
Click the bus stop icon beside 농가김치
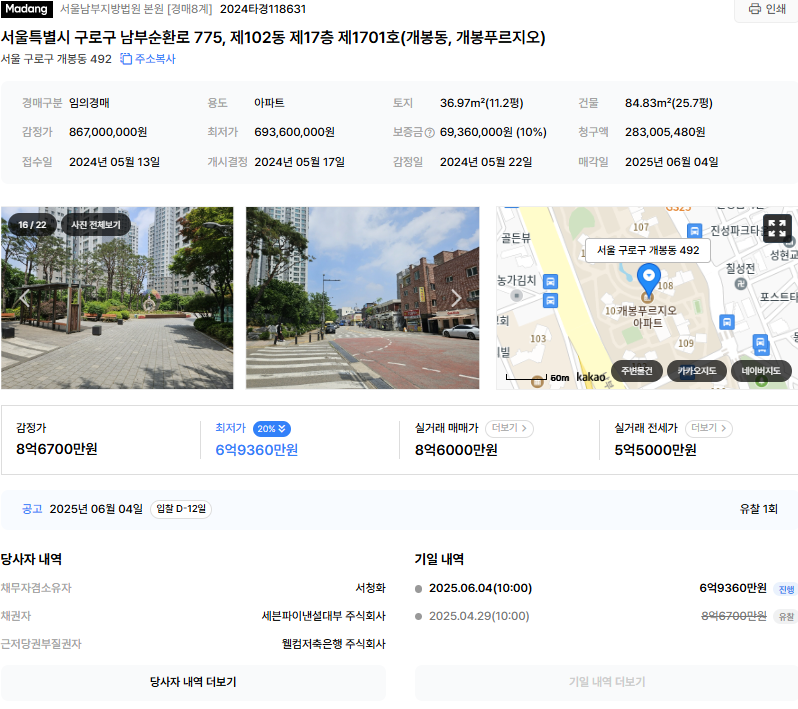pos(550,281)
